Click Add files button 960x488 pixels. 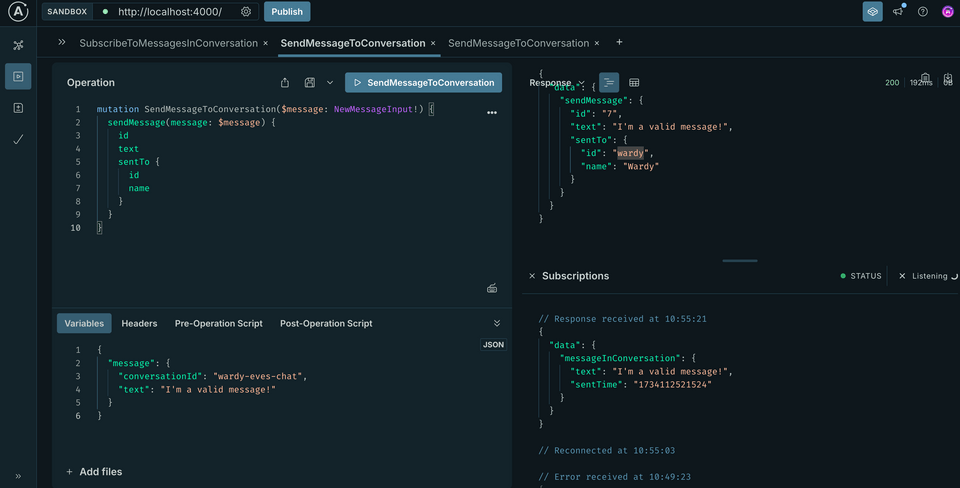tap(94, 471)
